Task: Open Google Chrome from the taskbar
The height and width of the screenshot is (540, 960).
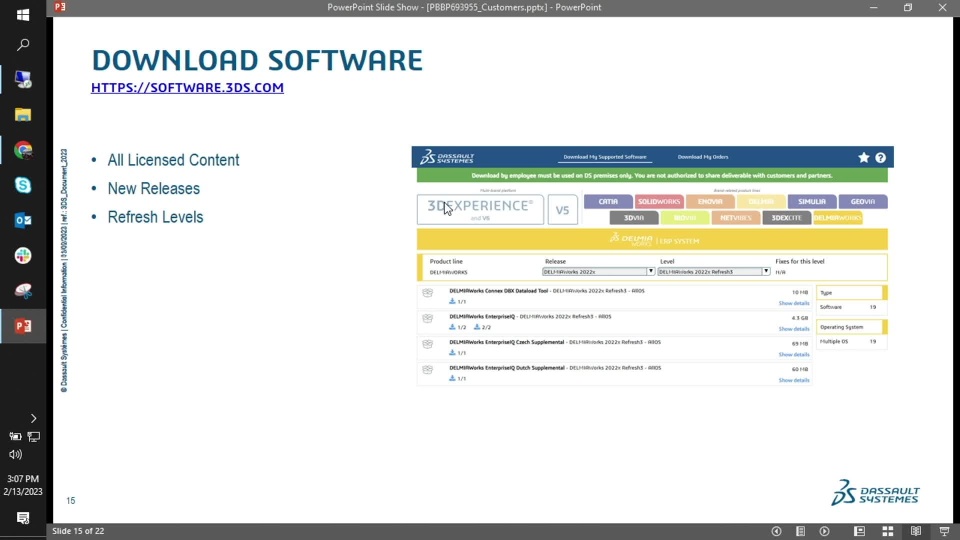Action: (x=23, y=150)
